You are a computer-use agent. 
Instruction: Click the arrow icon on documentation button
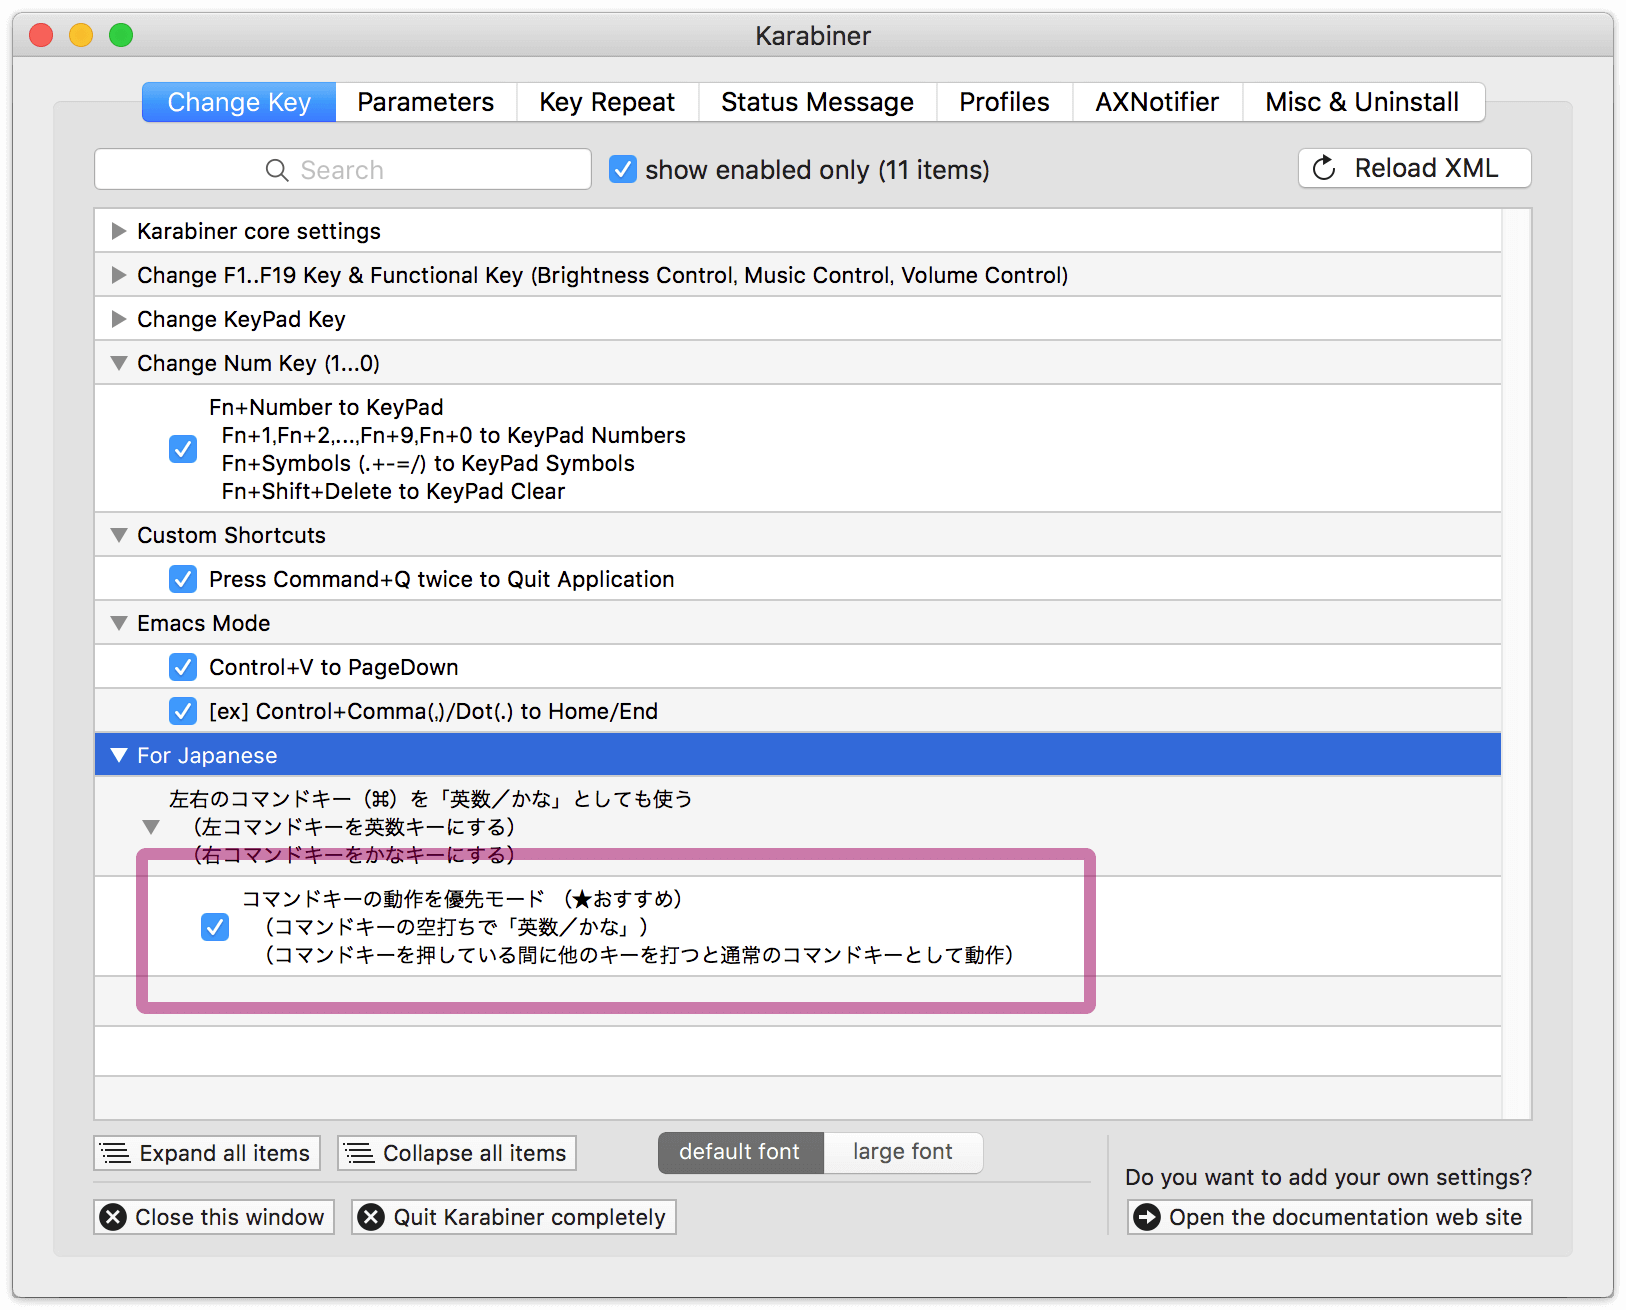[1147, 1217]
